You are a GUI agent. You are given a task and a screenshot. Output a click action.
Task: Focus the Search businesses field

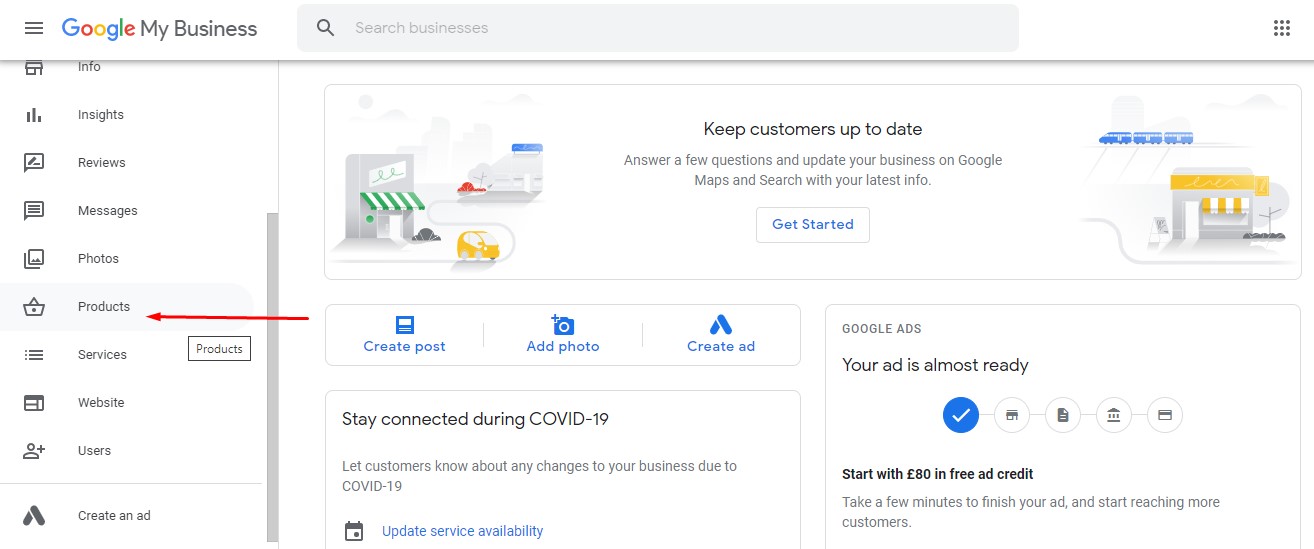(658, 28)
